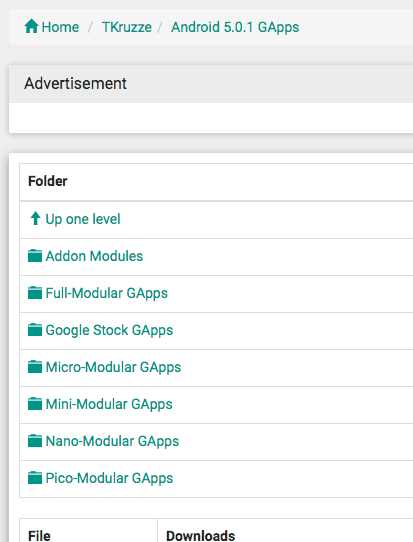The image size is (413, 542).
Task: Select Android 5.0.1 GApps breadcrumb
Action: (x=235, y=27)
